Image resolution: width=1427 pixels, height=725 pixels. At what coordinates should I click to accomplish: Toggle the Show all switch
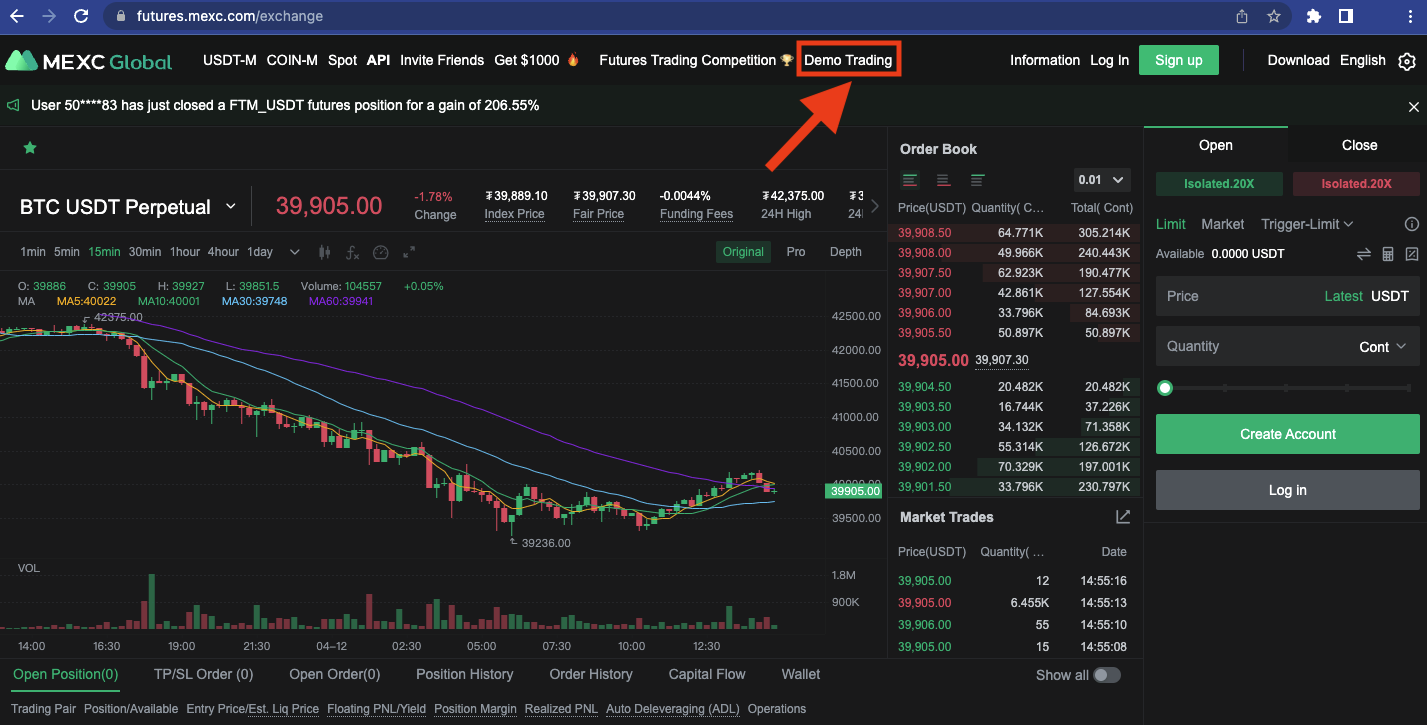pyautogui.click(x=1107, y=675)
